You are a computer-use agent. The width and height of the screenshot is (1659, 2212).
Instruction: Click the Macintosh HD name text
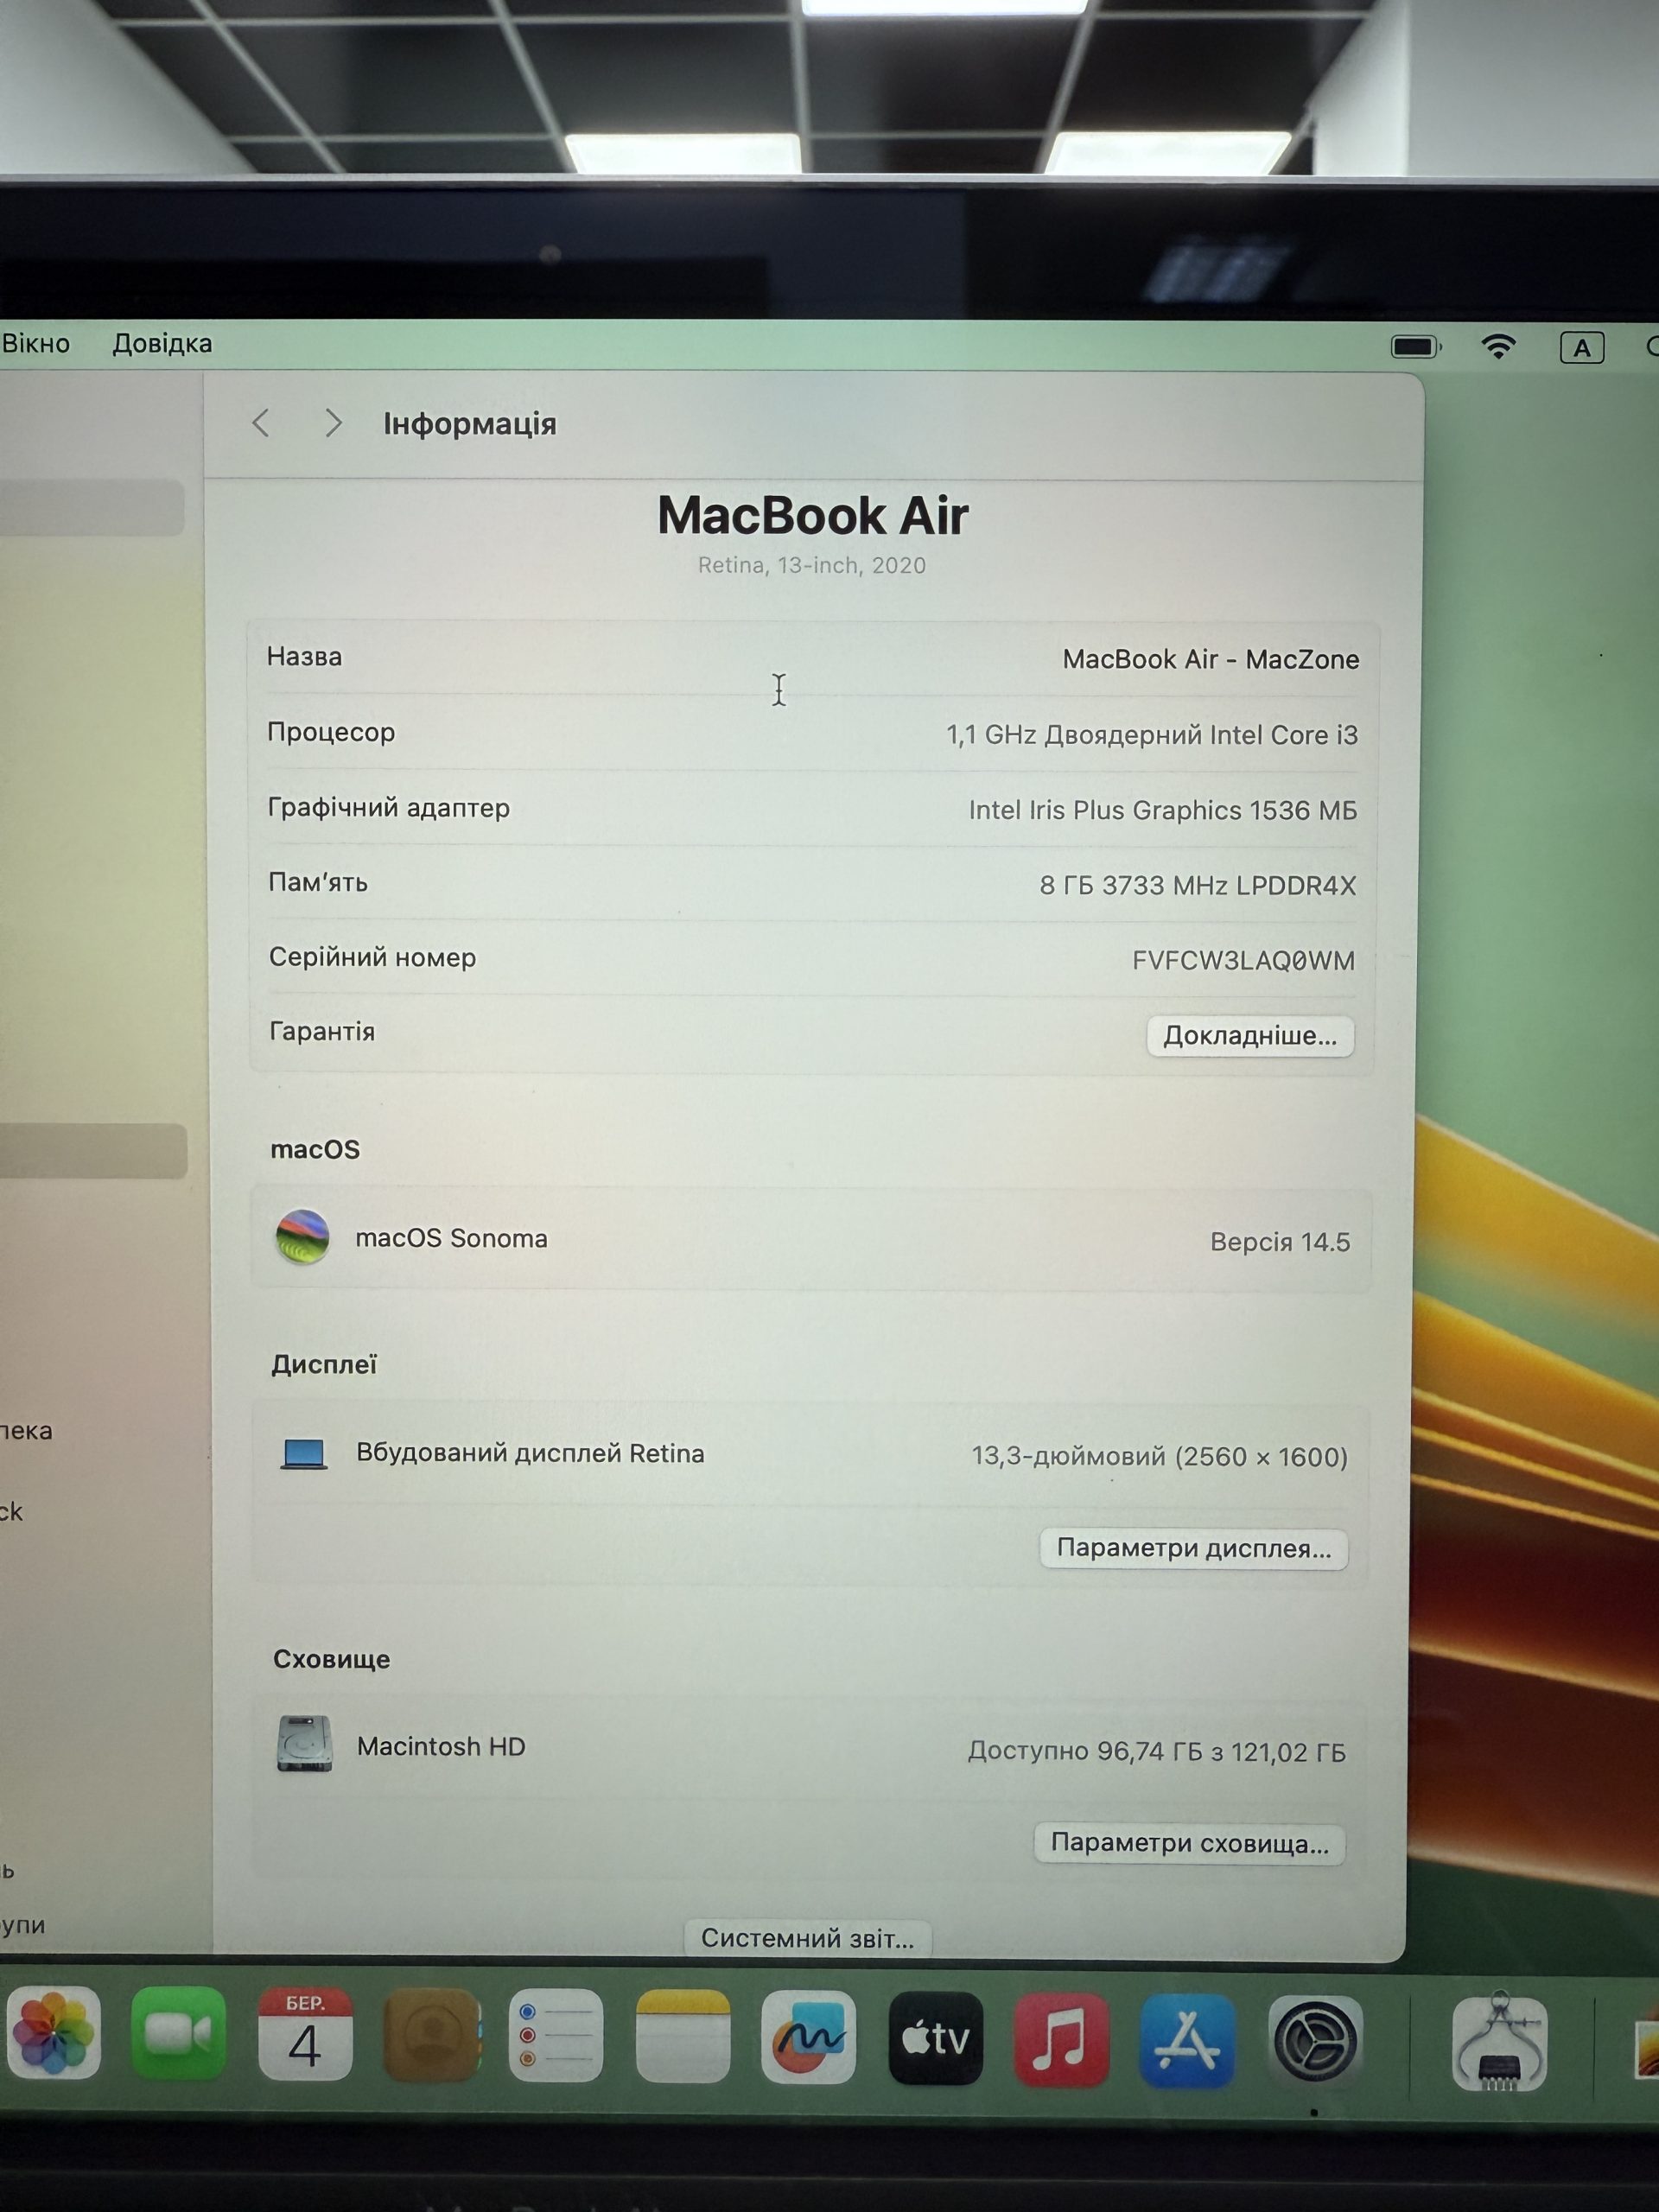pos(441,1747)
